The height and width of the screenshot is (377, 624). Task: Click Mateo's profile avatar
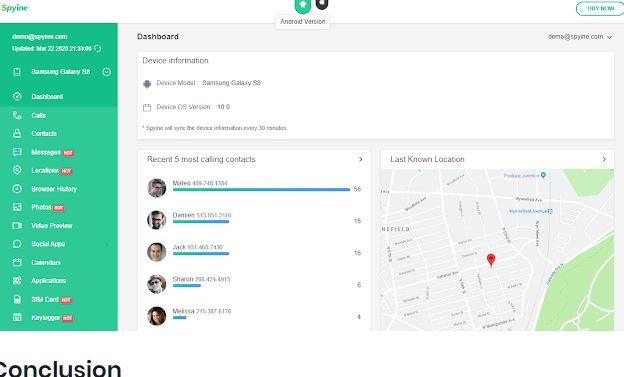point(156,188)
